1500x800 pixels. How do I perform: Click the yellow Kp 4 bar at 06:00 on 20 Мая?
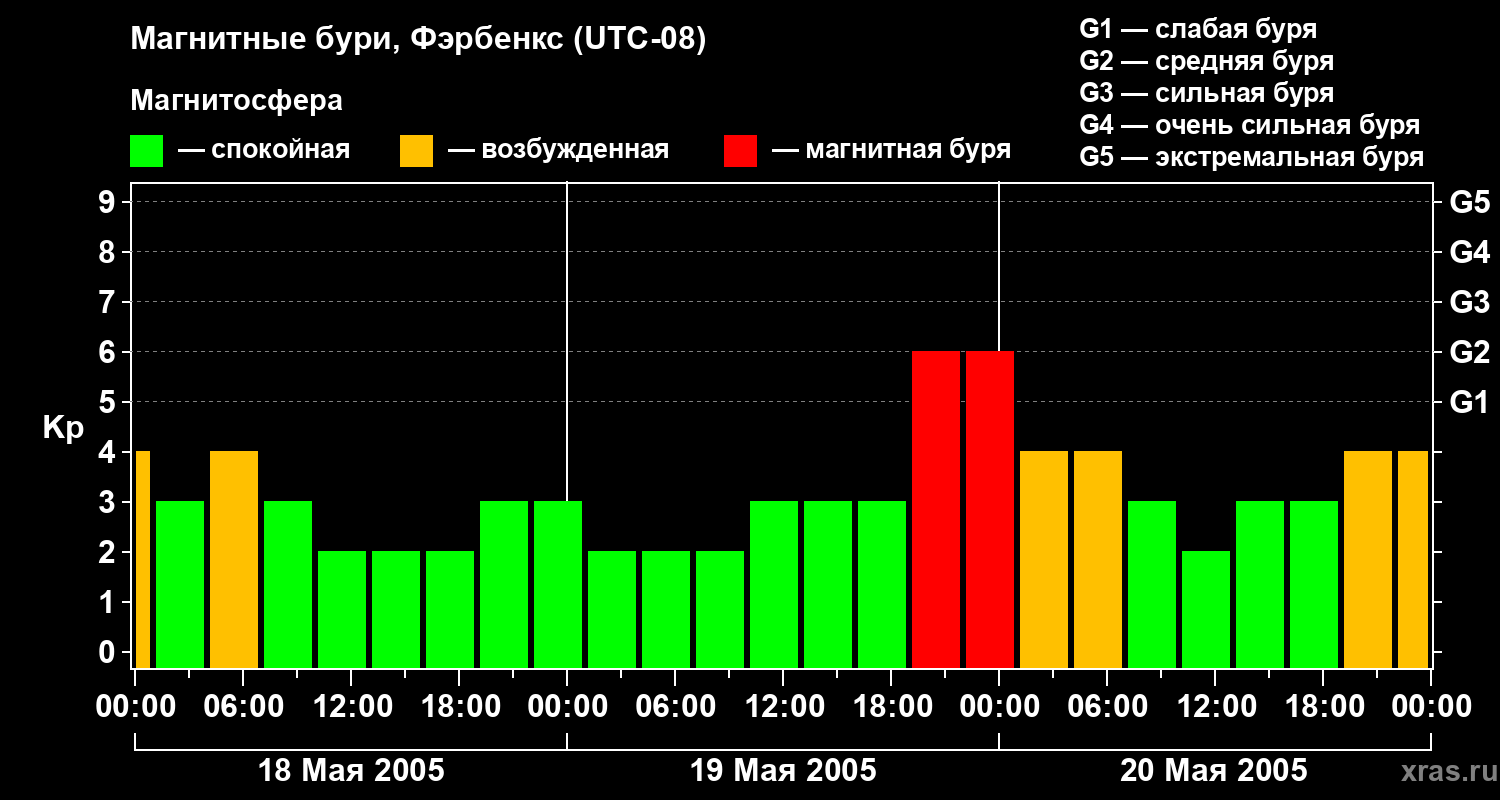click(1098, 559)
